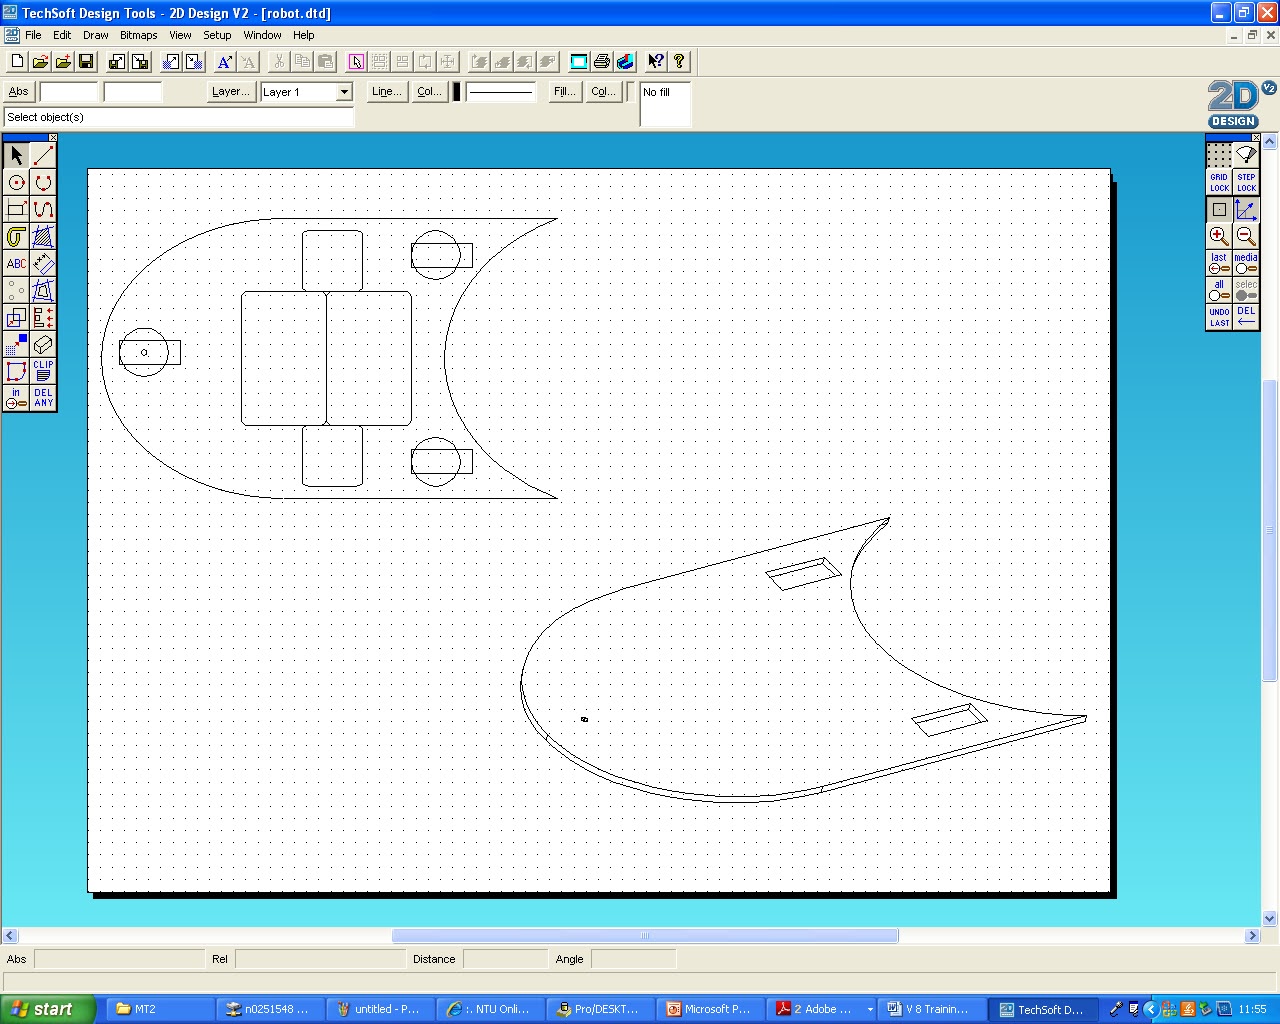The height and width of the screenshot is (1024, 1280).
Task: Click the Abs coordinate button
Action: [18, 91]
